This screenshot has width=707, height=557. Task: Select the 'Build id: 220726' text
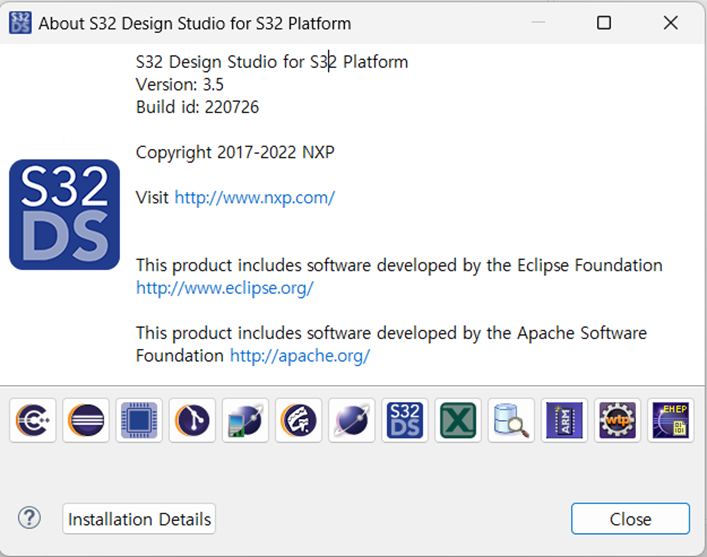(x=197, y=107)
